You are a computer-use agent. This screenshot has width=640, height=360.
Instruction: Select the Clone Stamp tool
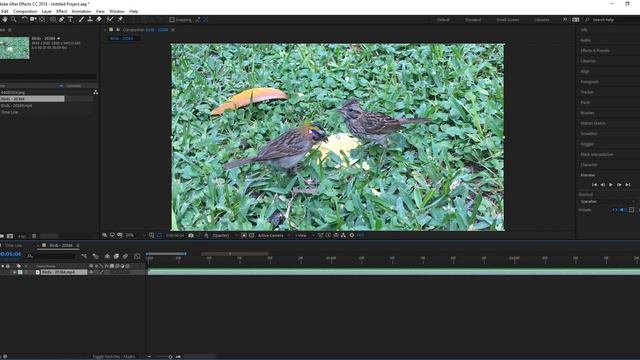click(90, 19)
